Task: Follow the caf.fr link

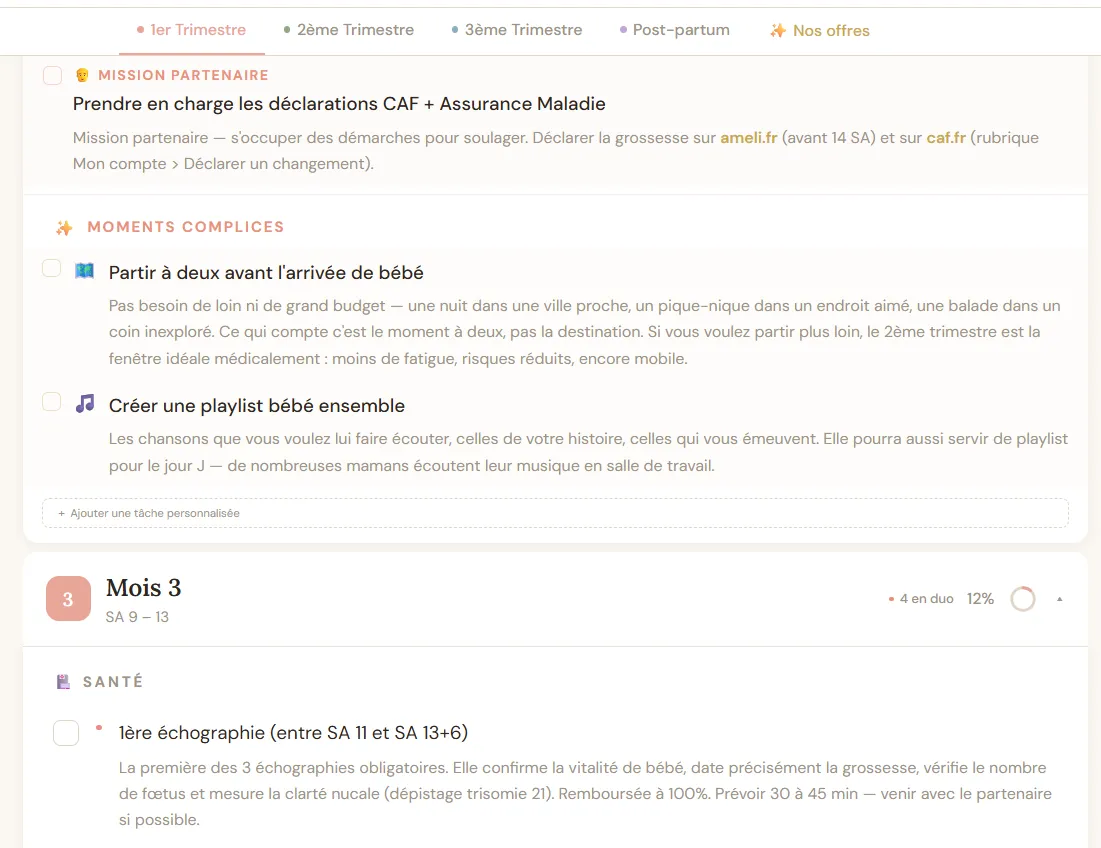Action: point(946,138)
